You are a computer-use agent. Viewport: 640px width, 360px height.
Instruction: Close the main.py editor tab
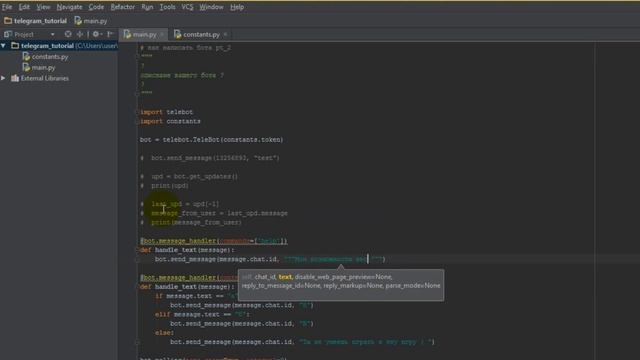click(x=162, y=35)
